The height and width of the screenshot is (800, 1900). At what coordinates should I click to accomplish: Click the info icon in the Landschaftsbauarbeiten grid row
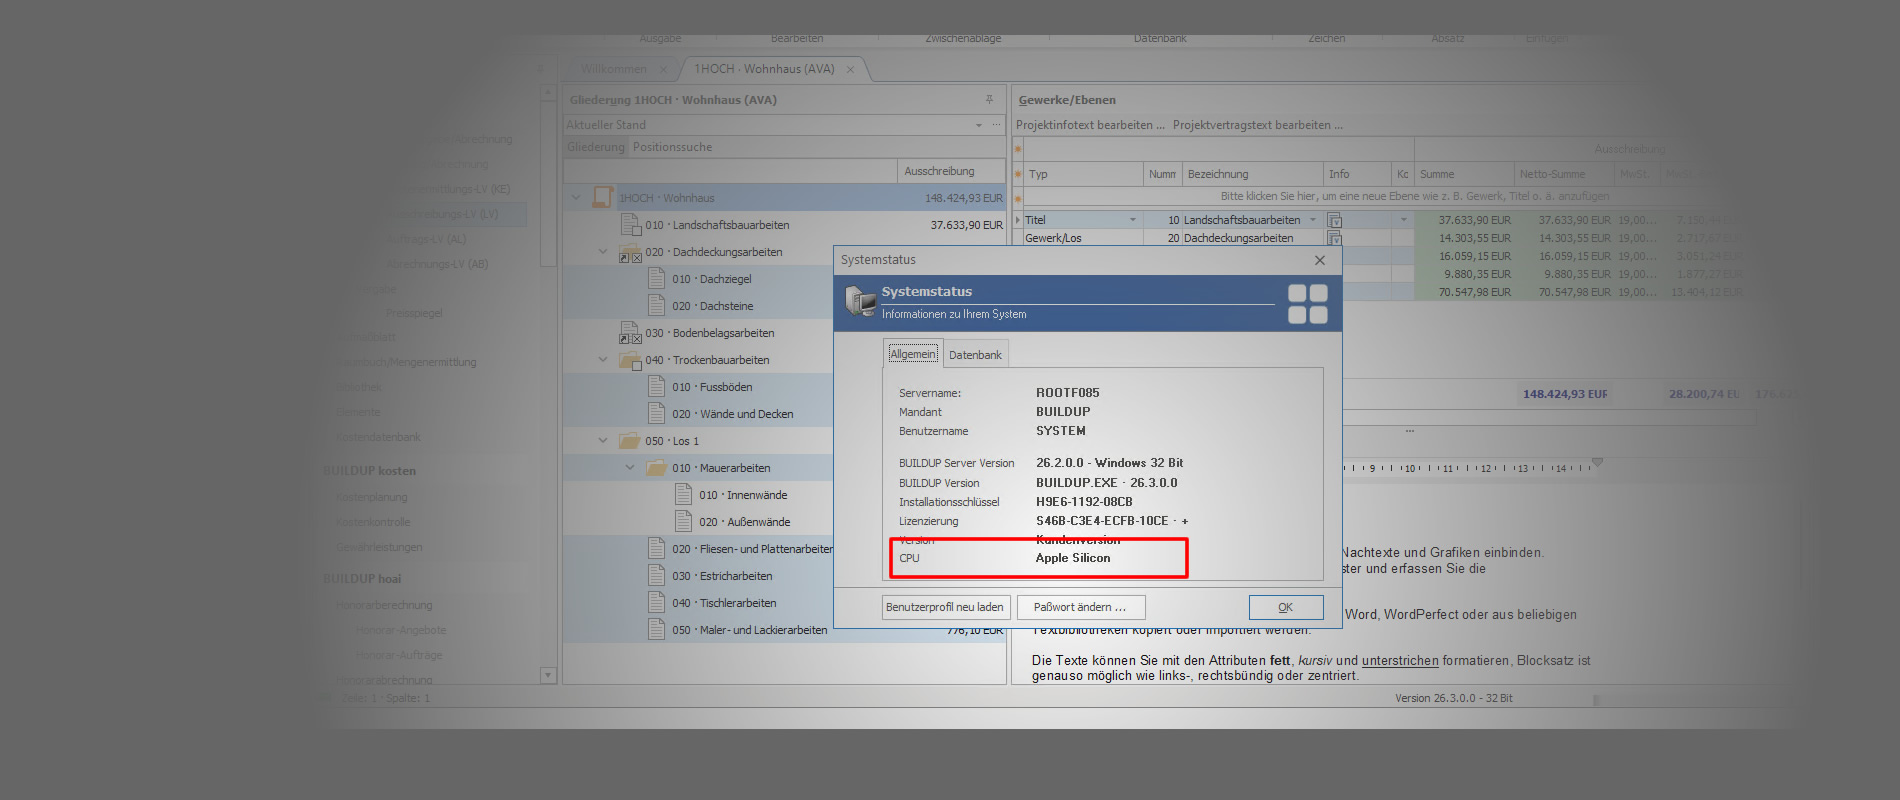(1334, 220)
